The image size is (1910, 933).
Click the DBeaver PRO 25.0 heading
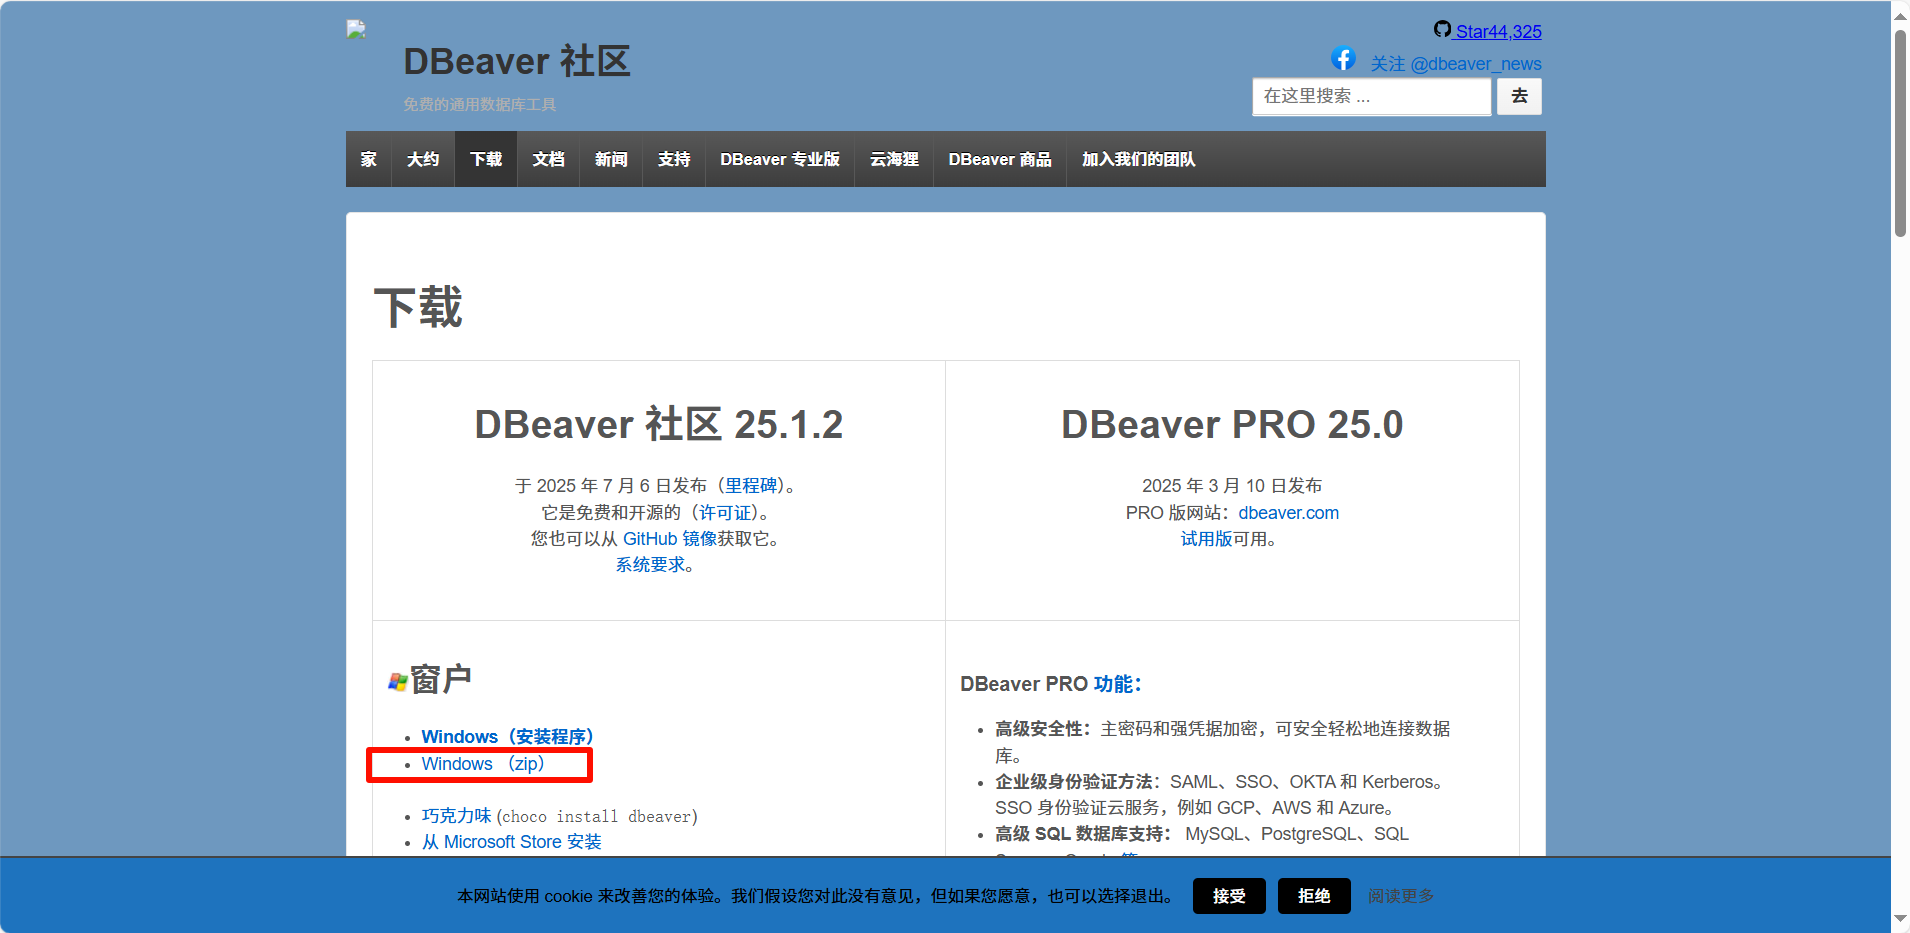[x=1232, y=425]
